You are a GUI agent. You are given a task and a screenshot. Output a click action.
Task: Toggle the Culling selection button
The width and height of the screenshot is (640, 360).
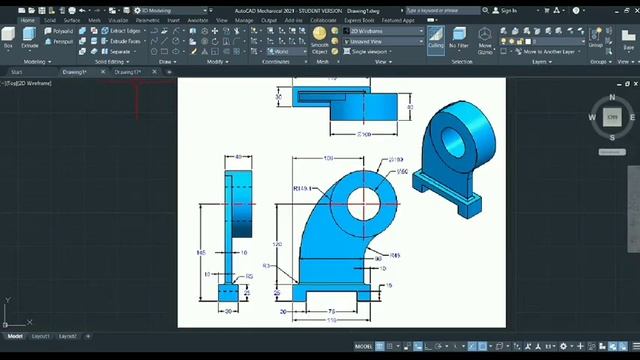point(436,39)
